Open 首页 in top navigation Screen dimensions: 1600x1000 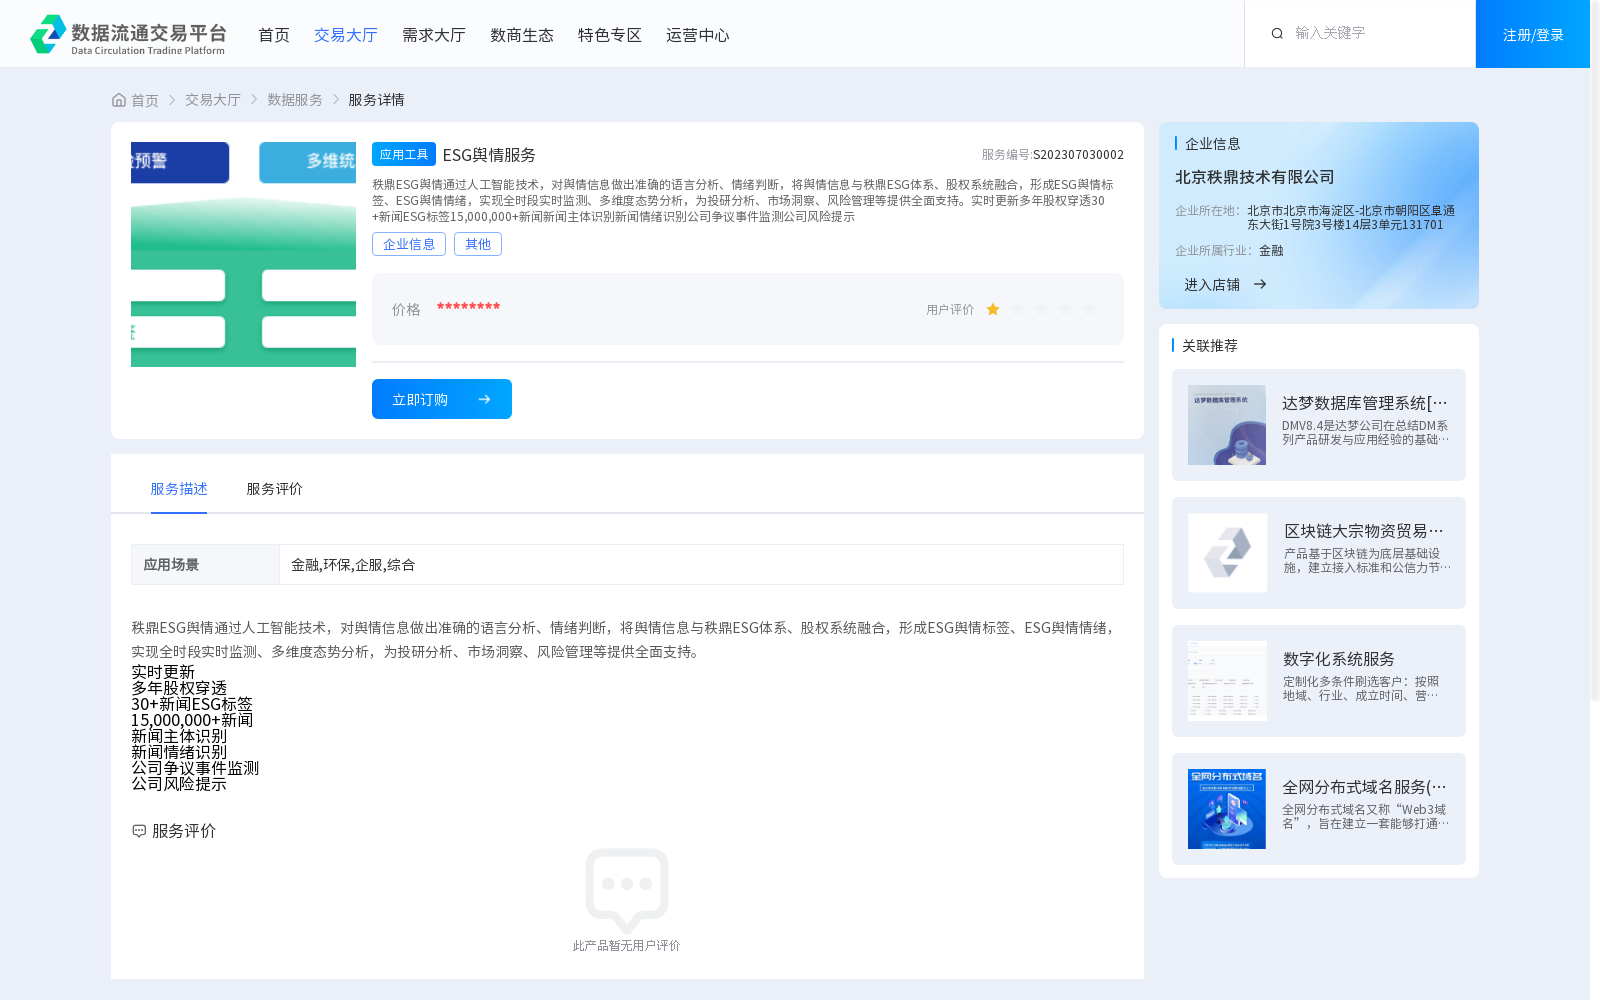click(x=274, y=35)
